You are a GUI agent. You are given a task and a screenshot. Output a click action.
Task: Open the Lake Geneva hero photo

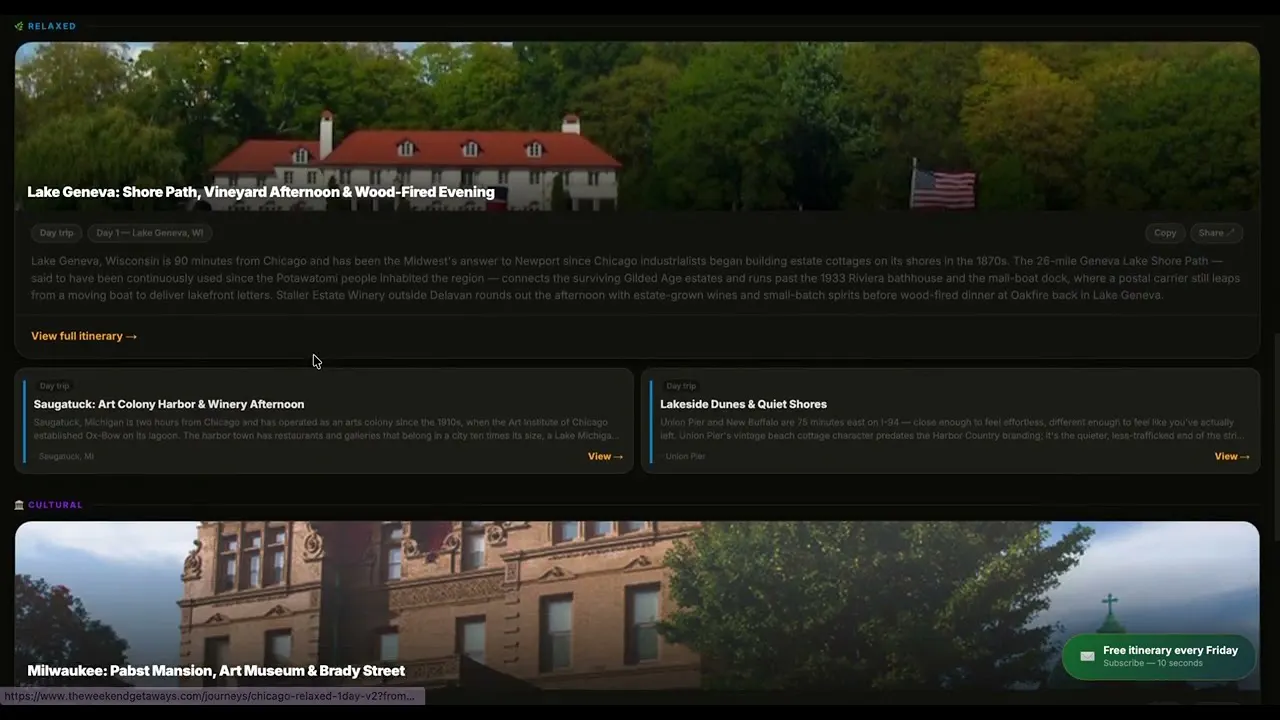pyautogui.click(x=637, y=126)
